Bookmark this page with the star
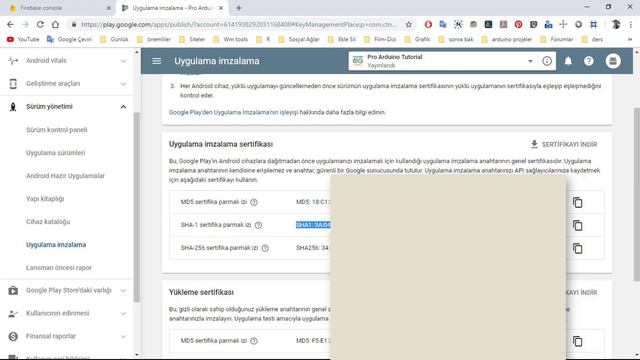 [x=409, y=24]
